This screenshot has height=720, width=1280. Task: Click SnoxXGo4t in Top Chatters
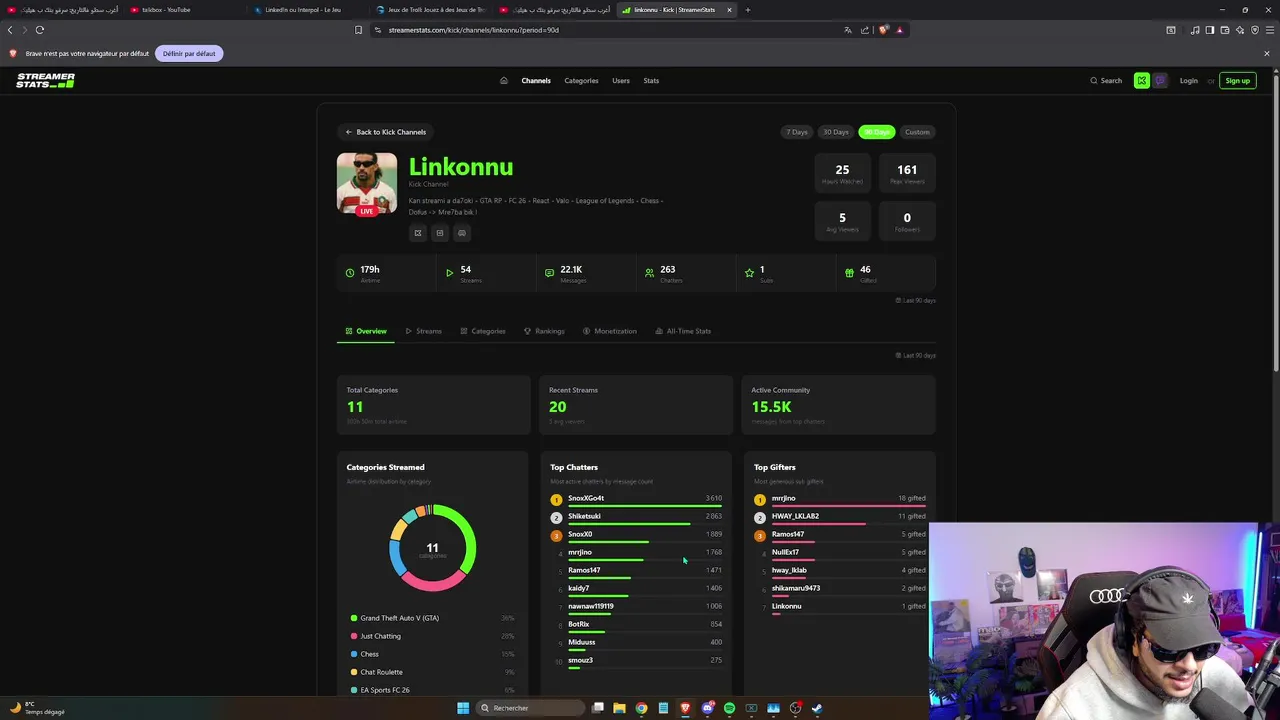(586, 498)
